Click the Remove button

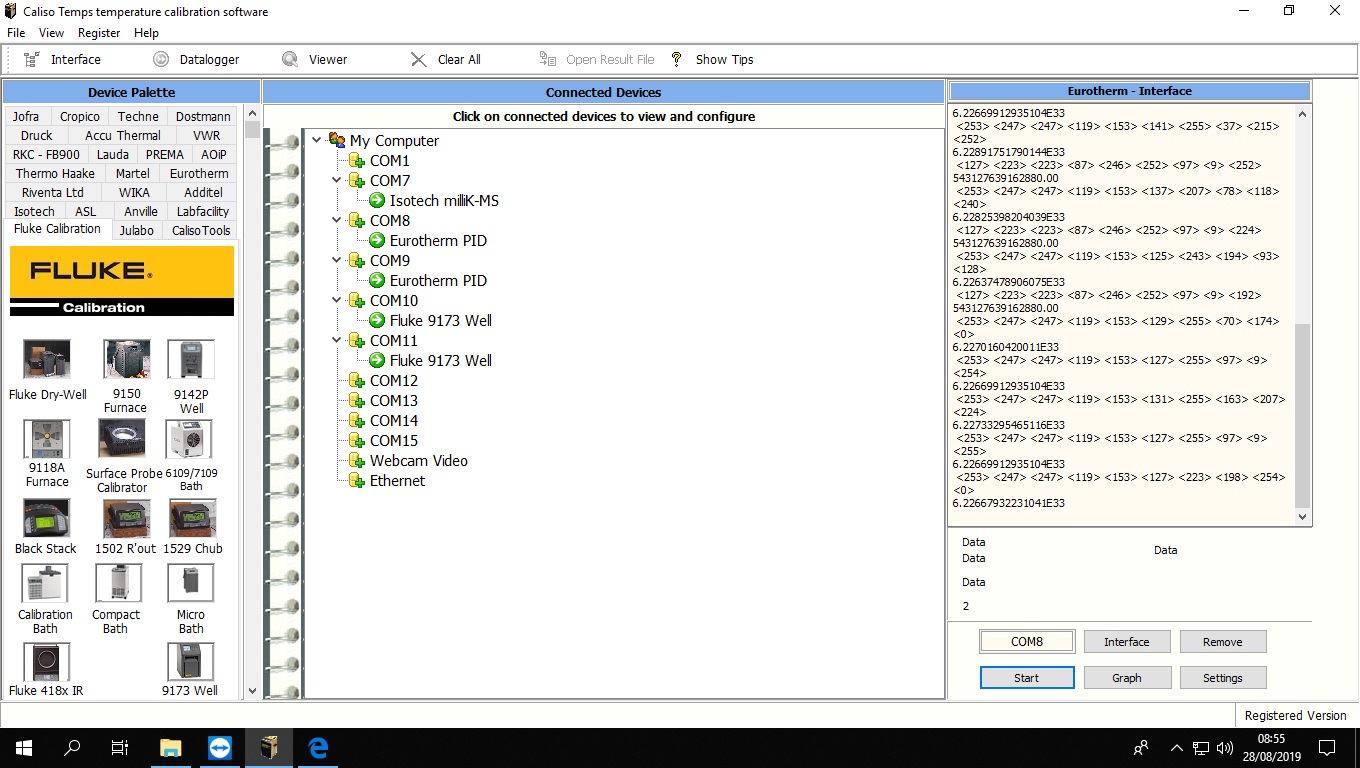pos(1223,642)
